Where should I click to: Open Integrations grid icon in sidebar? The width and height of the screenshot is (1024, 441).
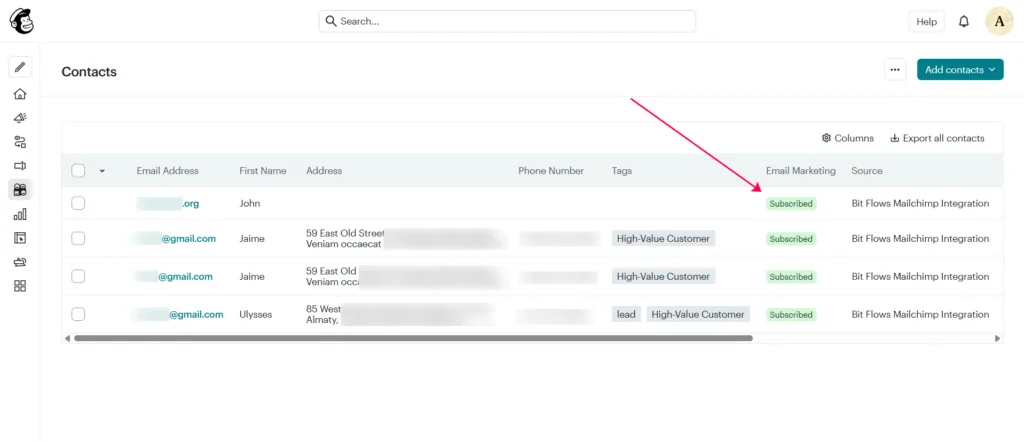click(x=20, y=286)
